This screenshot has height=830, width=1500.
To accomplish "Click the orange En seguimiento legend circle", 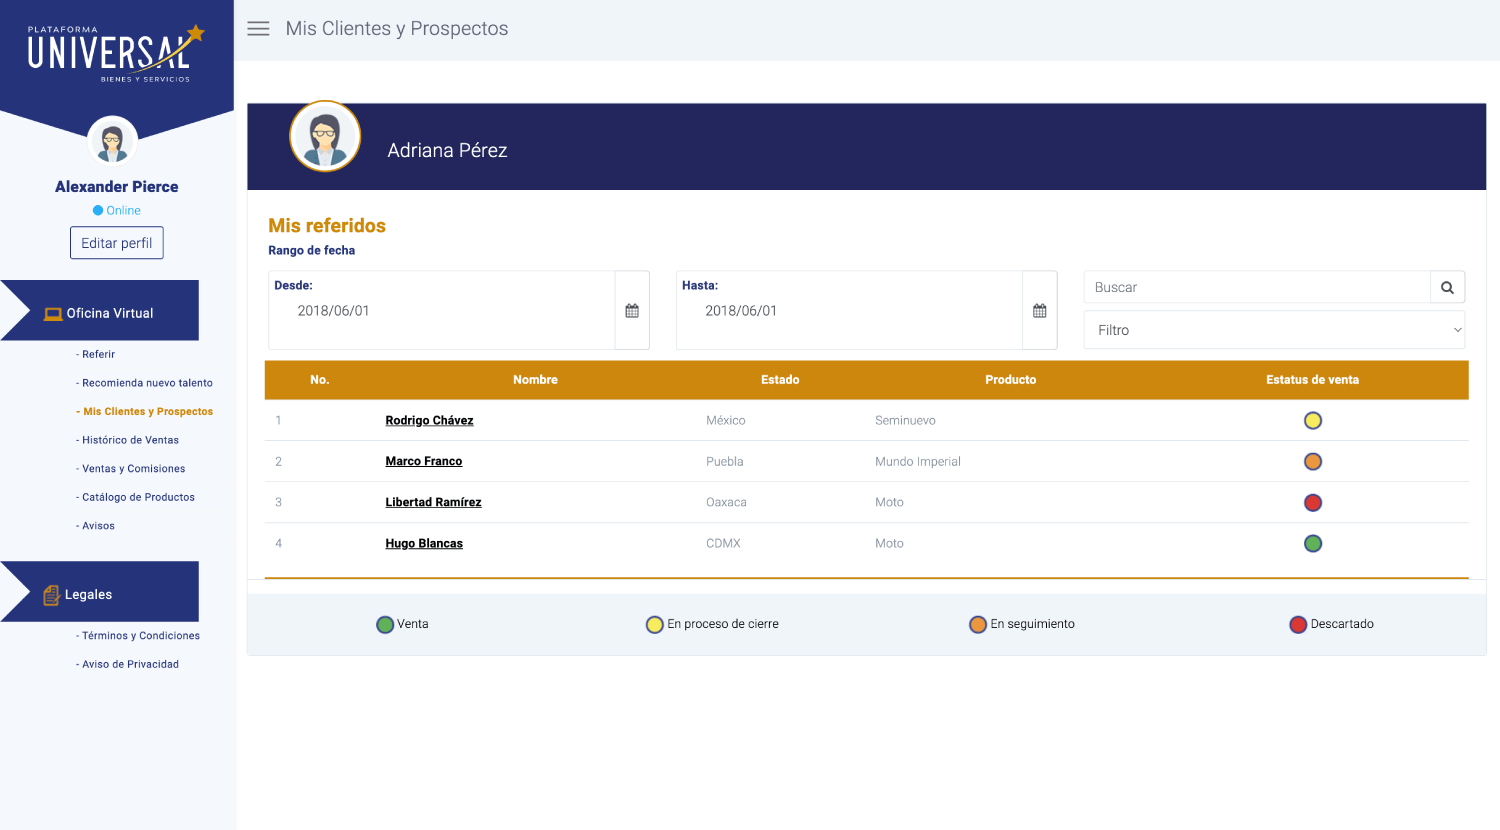I will point(978,625).
